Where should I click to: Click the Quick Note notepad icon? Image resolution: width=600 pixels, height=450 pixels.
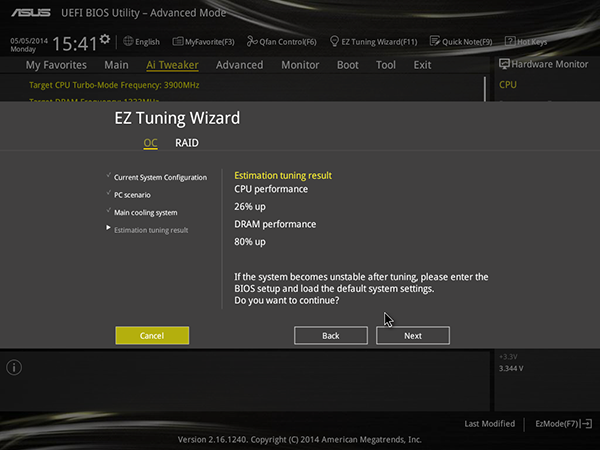(435, 41)
